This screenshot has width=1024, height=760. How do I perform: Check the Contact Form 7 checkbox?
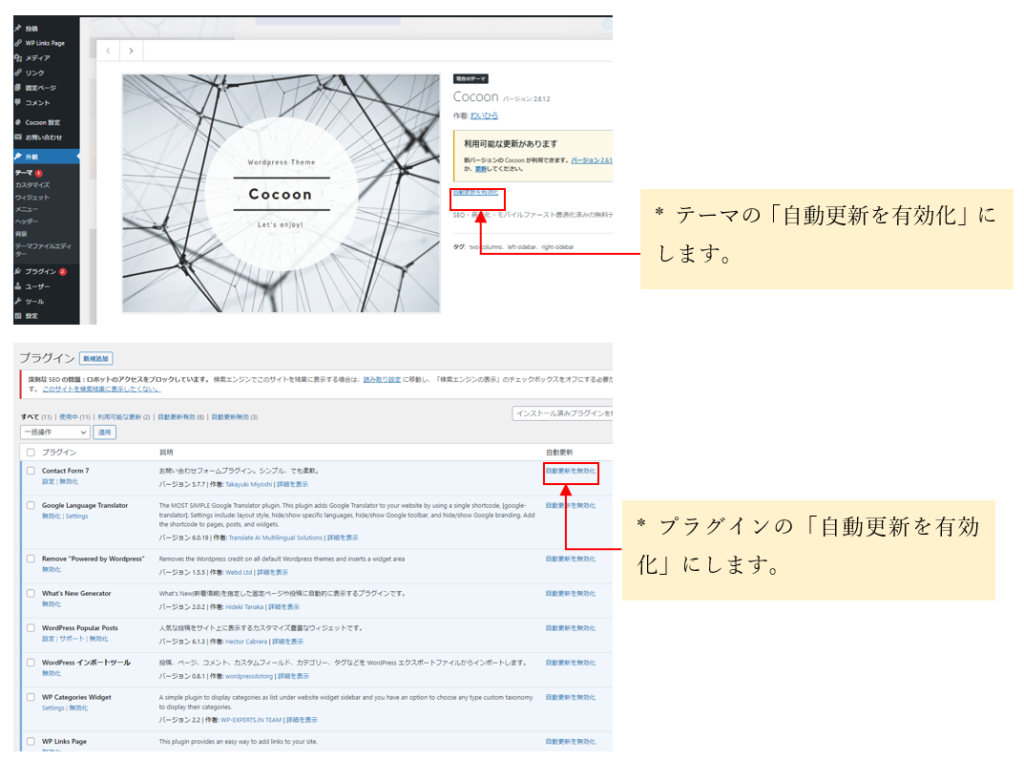pos(31,470)
